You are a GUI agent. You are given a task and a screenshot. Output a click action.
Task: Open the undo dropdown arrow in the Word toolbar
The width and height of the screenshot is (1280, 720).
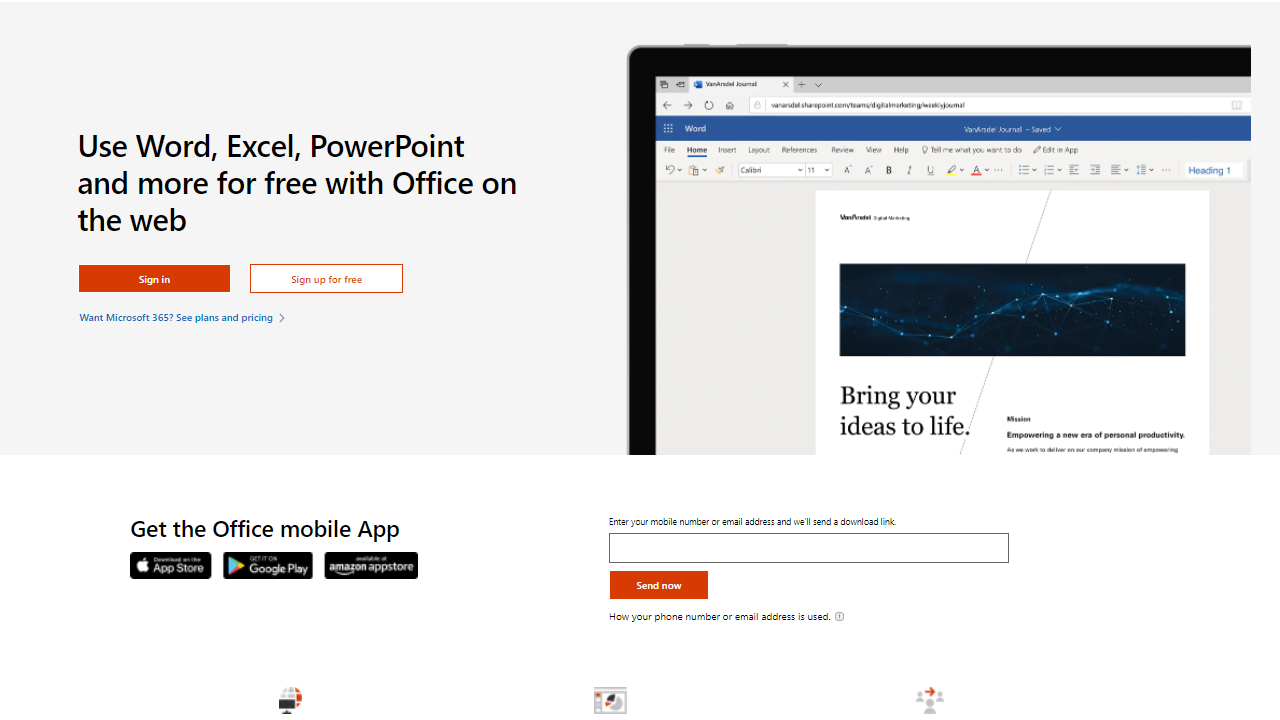click(x=679, y=170)
